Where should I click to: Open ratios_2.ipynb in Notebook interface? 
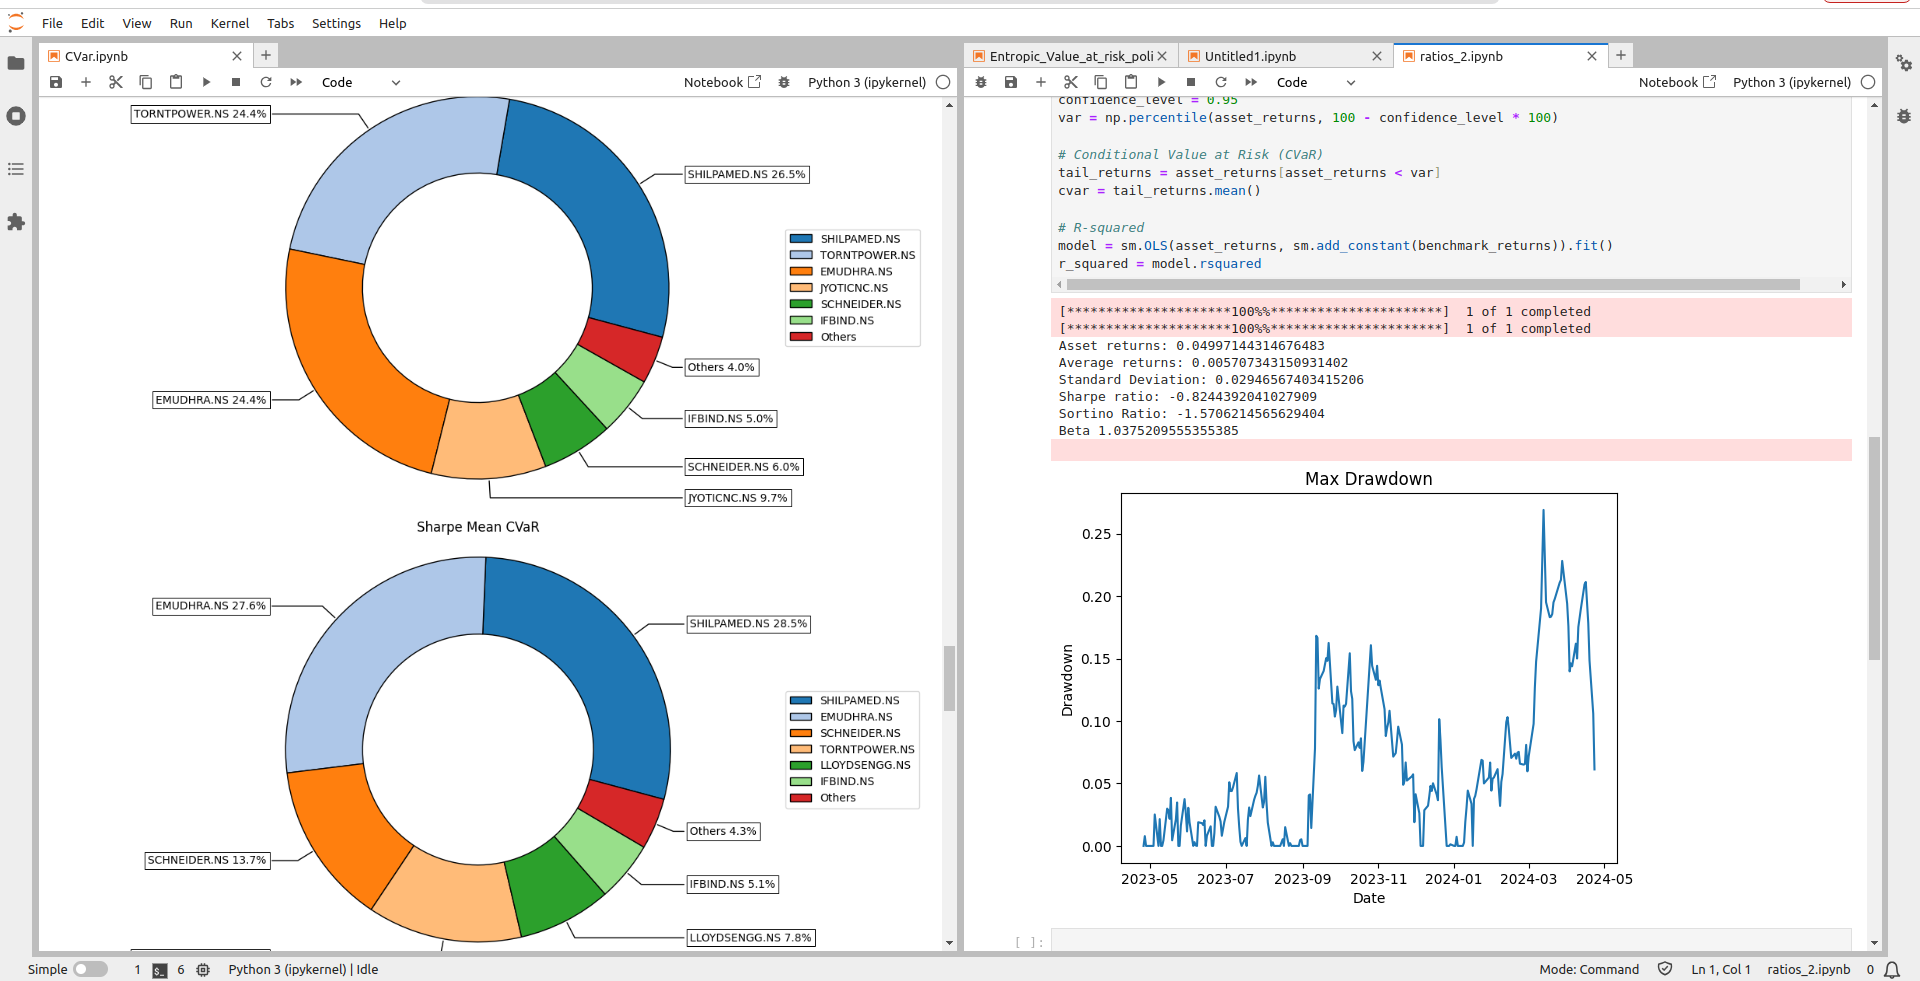click(x=1677, y=82)
